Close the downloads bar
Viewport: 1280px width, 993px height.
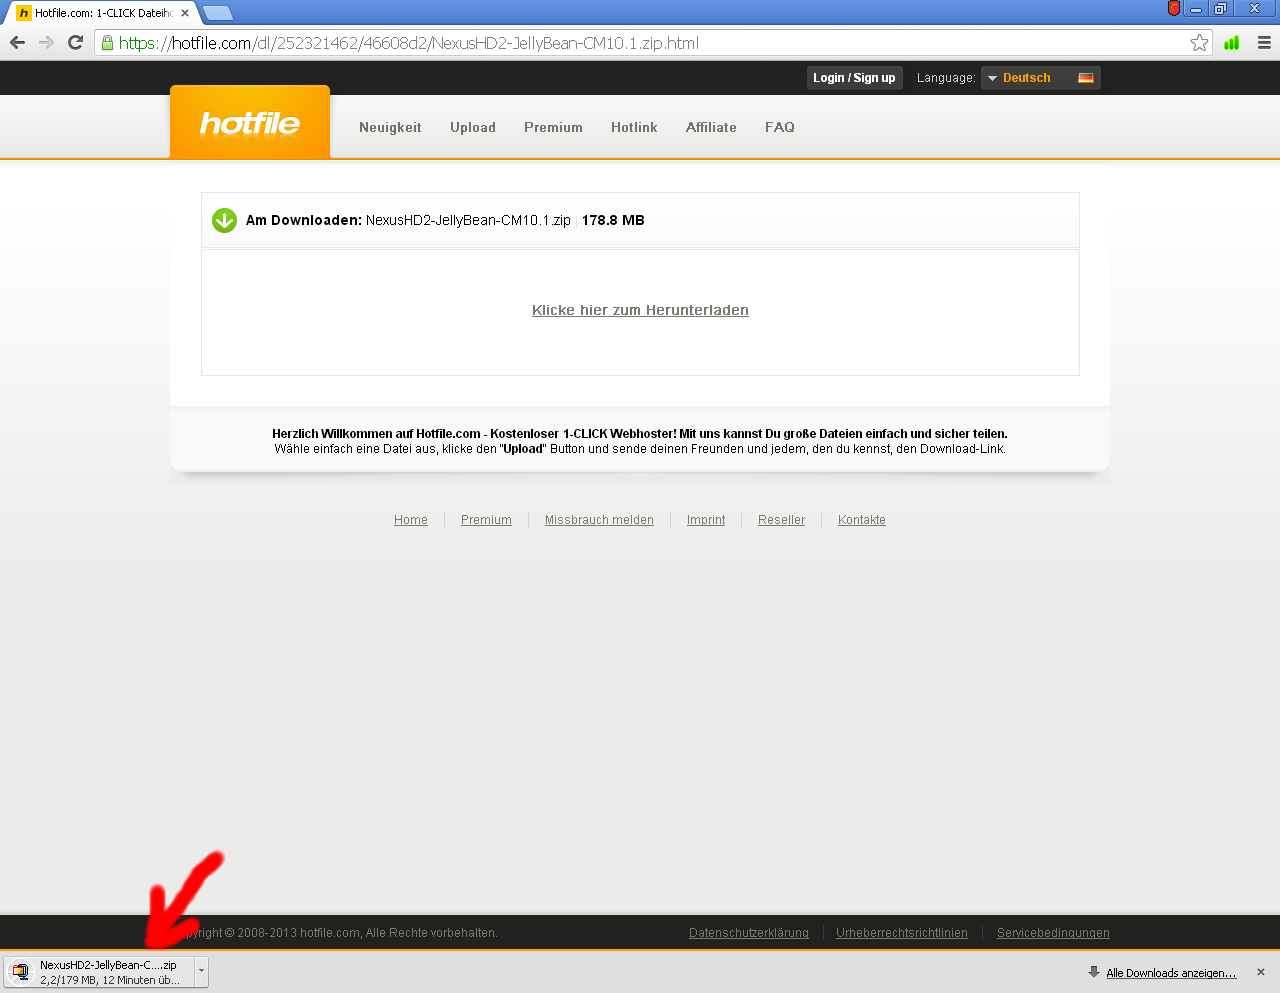1261,972
